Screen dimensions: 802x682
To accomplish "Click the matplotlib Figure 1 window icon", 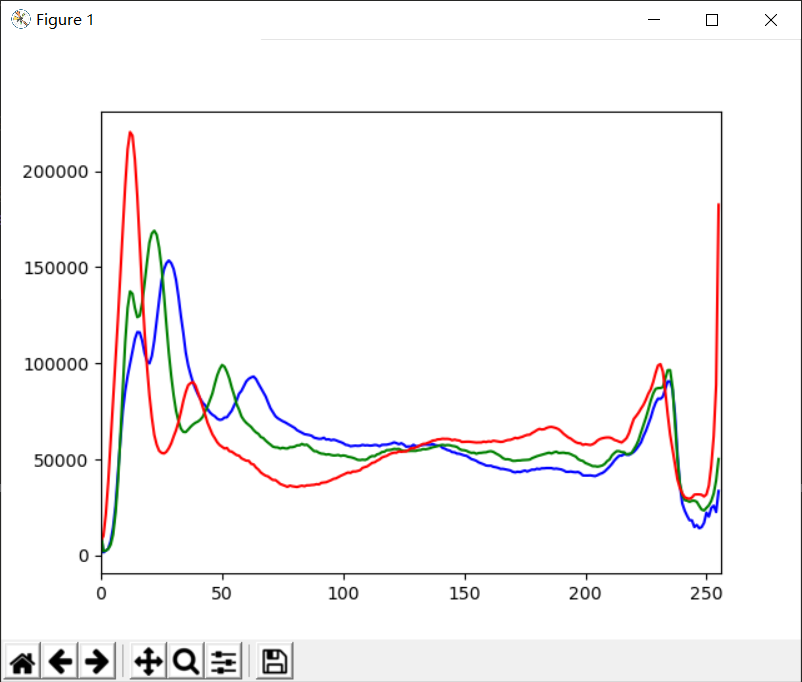I will [20, 19].
